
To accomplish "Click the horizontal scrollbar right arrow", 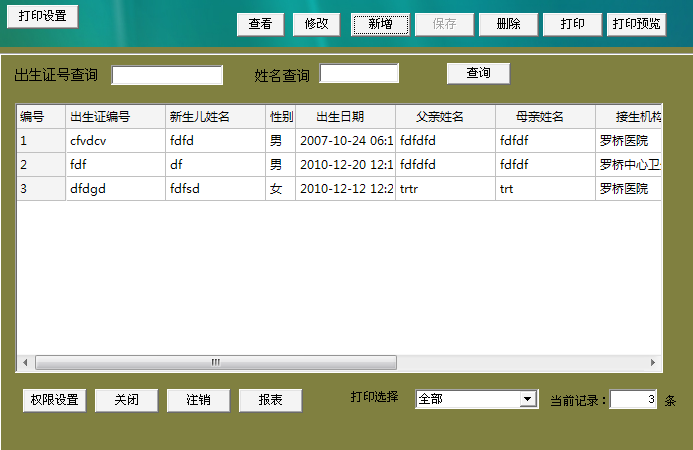I will click(653, 362).
